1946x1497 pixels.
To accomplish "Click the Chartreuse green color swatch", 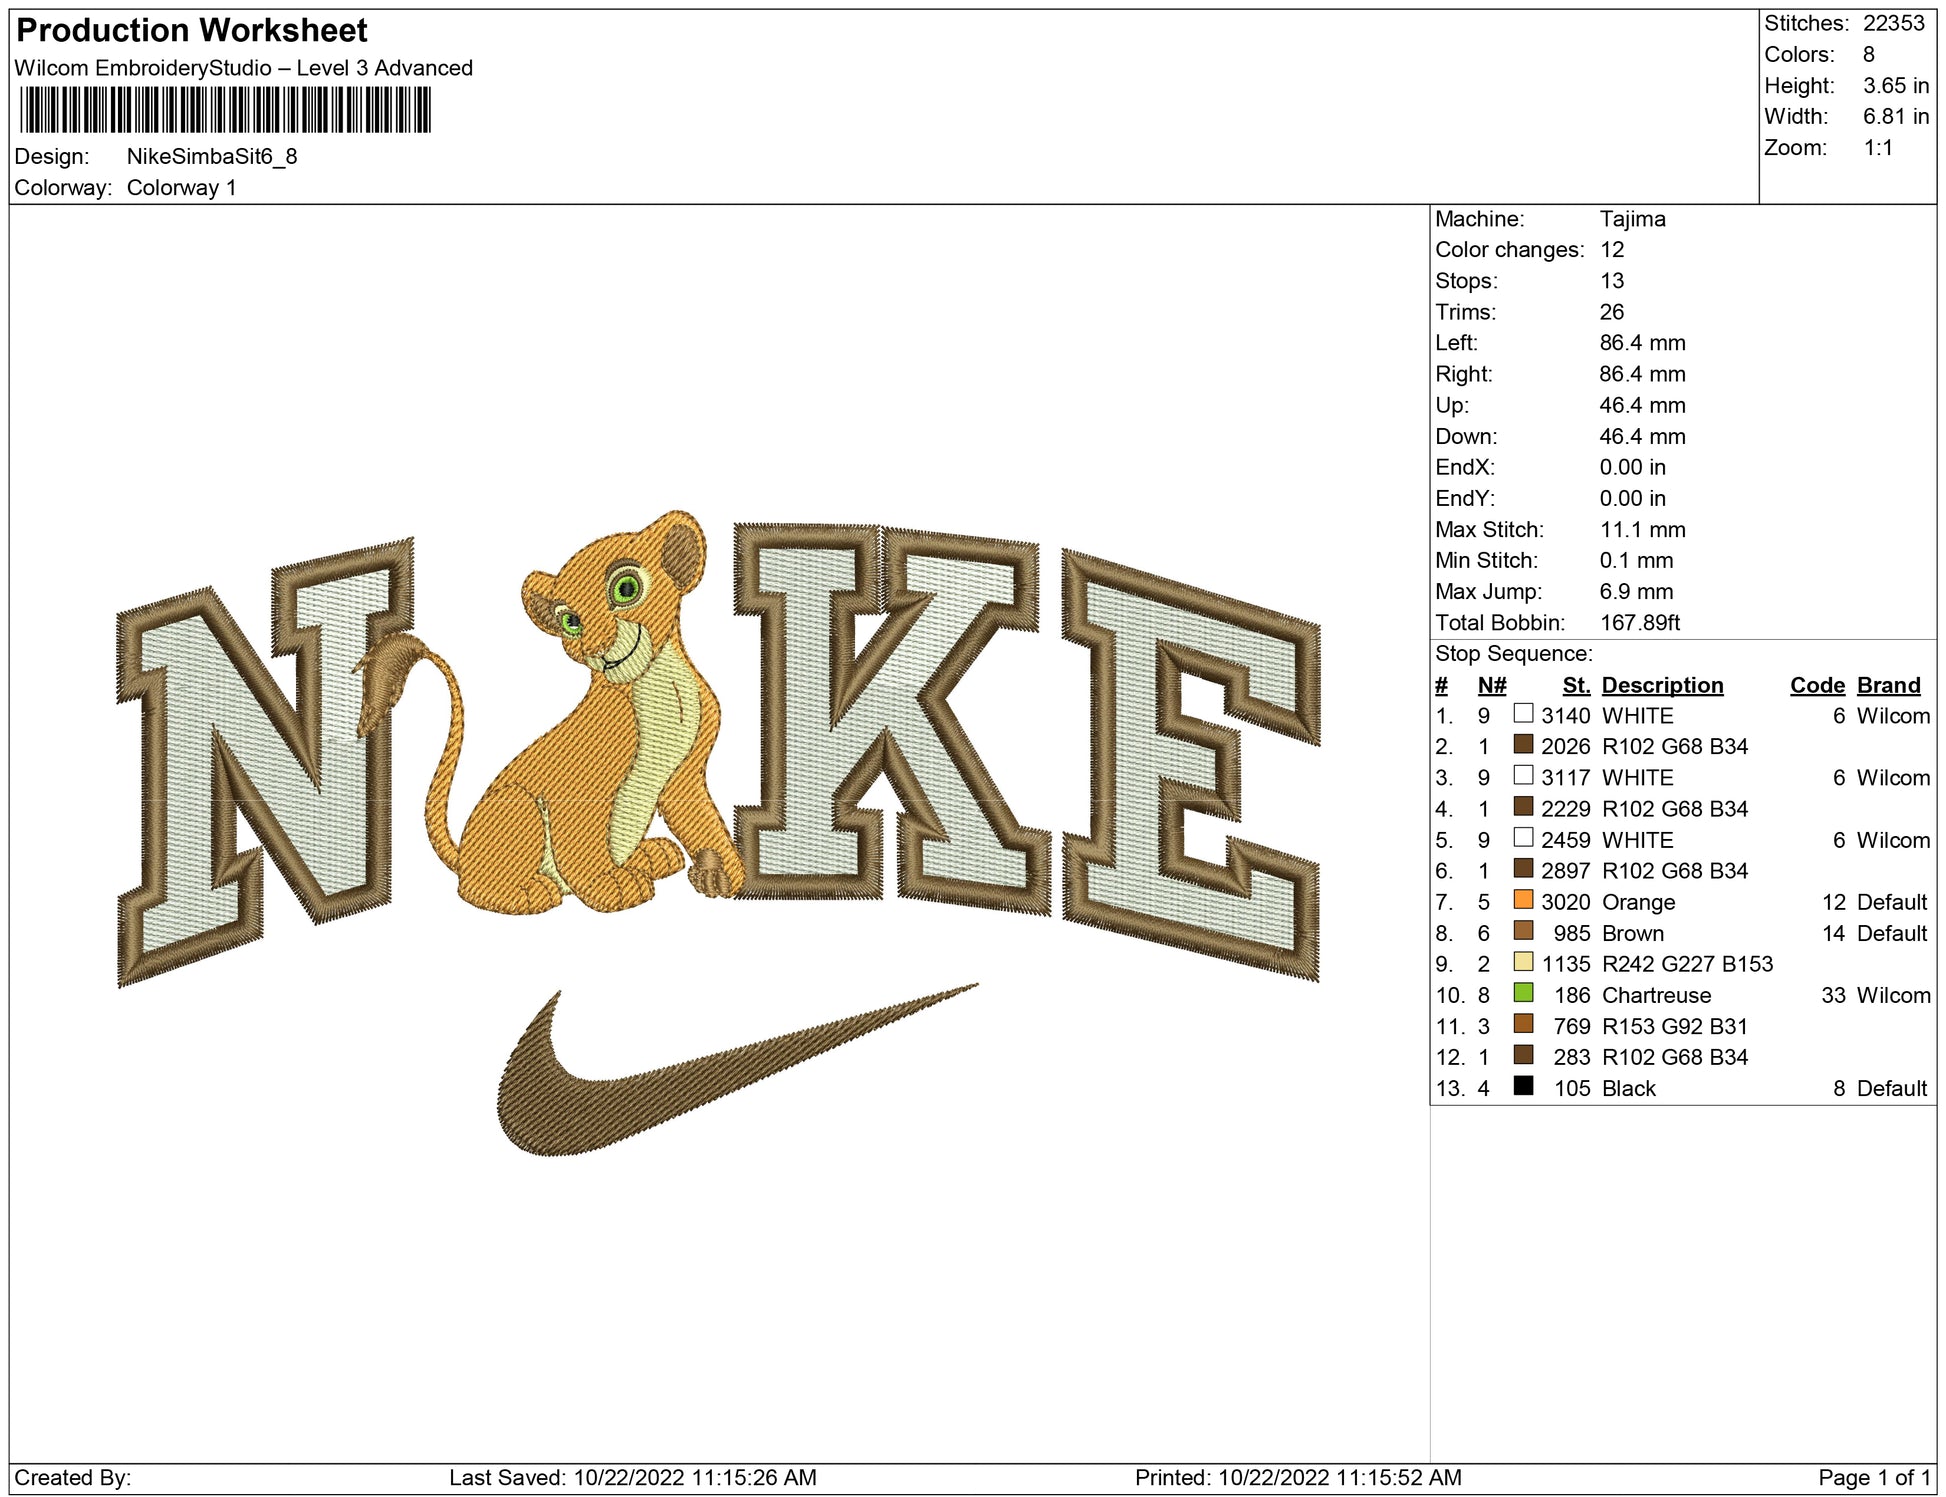I will point(1523,993).
